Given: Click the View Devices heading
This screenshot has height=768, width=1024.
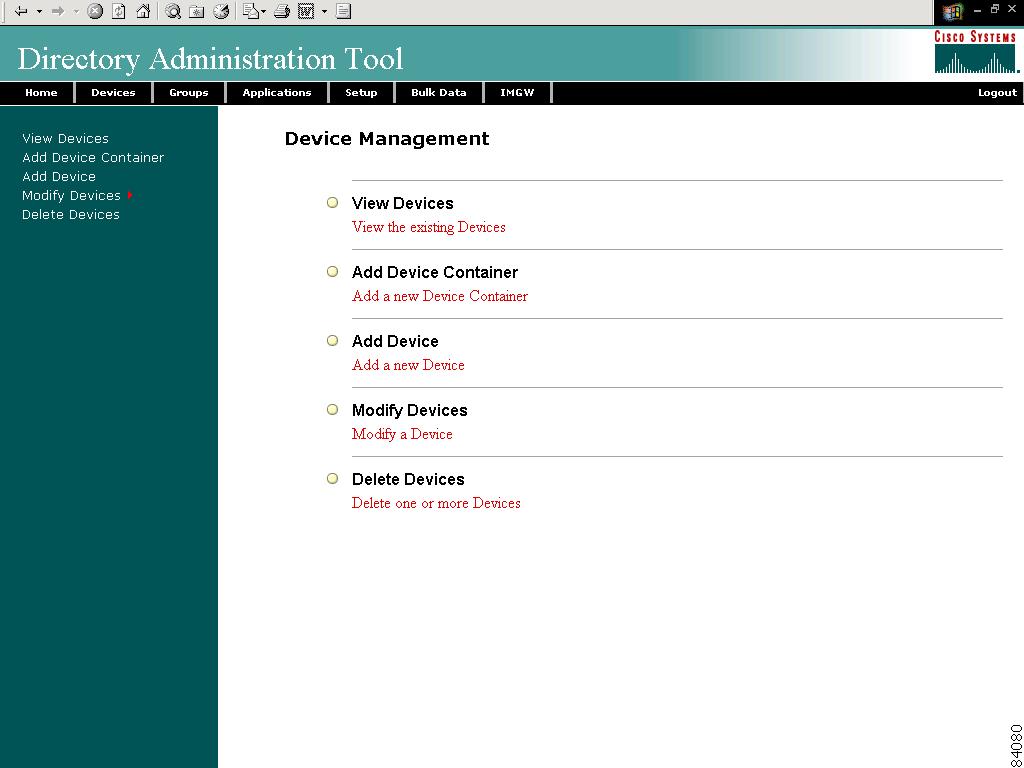Looking at the screenshot, I should [402, 203].
